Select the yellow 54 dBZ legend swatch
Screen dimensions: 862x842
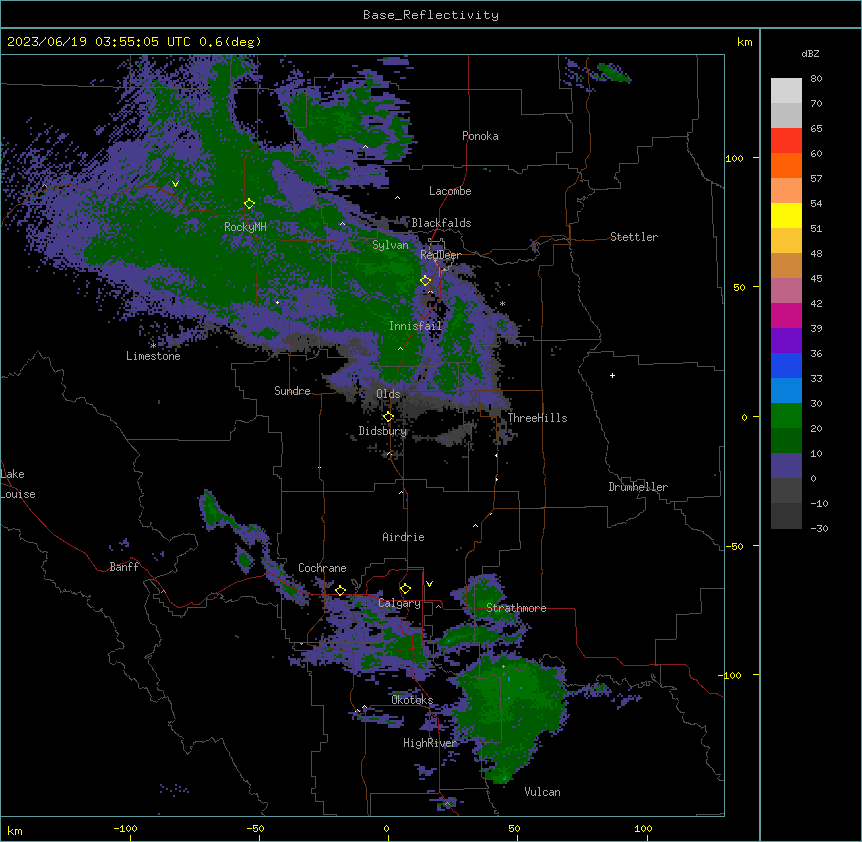(x=786, y=215)
